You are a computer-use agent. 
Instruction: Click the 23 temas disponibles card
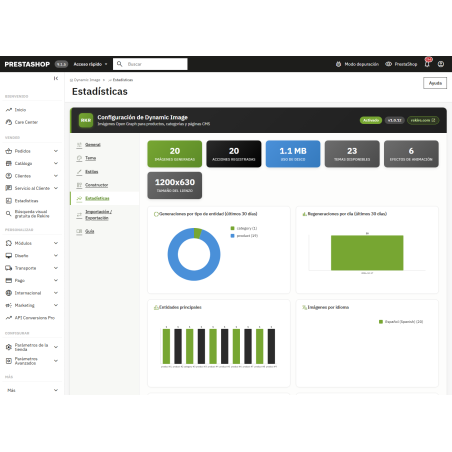tap(352, 154)
